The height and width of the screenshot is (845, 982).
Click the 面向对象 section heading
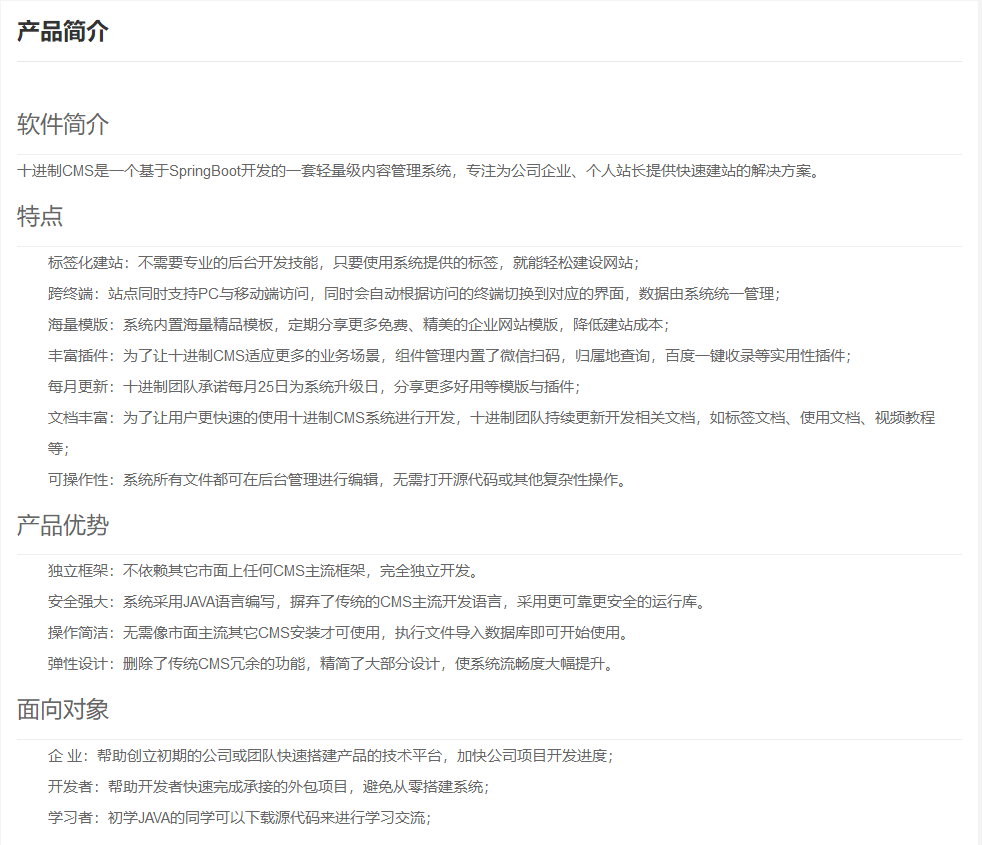click(63, 710)
